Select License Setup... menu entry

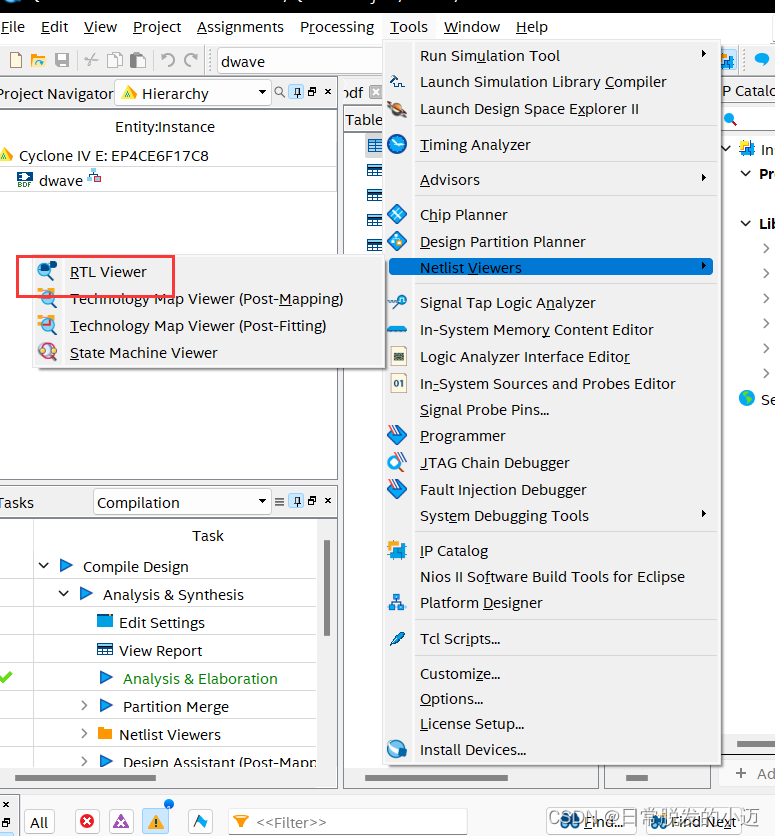(472, 724)
